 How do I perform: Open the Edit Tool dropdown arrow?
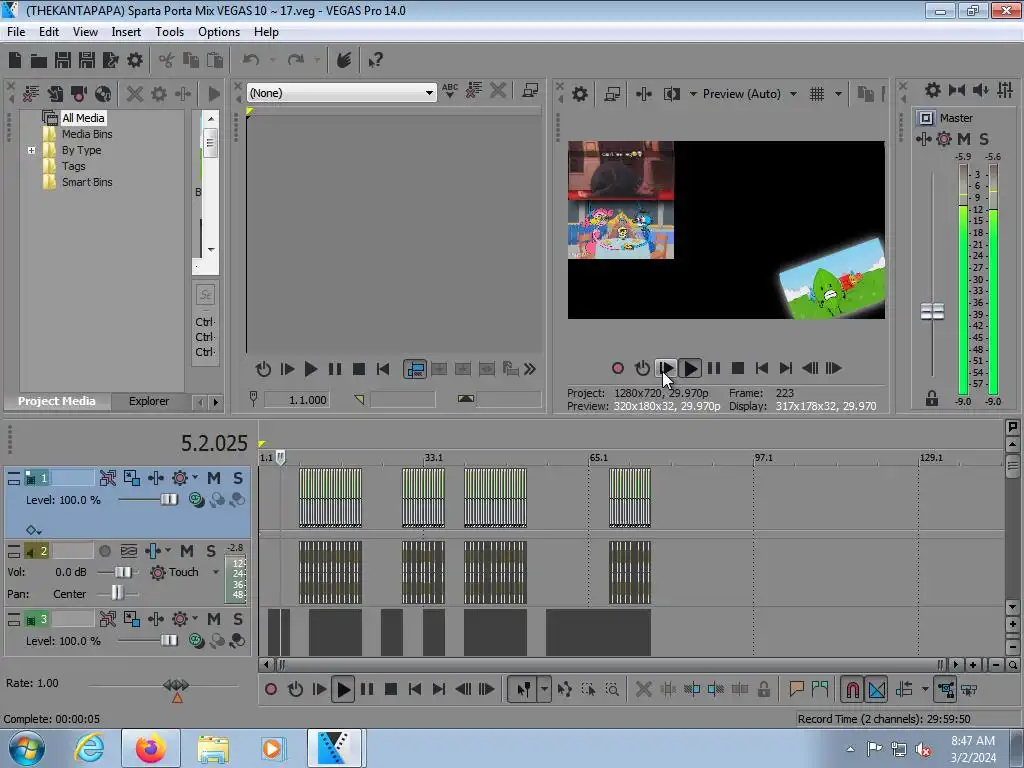point(544,689)
